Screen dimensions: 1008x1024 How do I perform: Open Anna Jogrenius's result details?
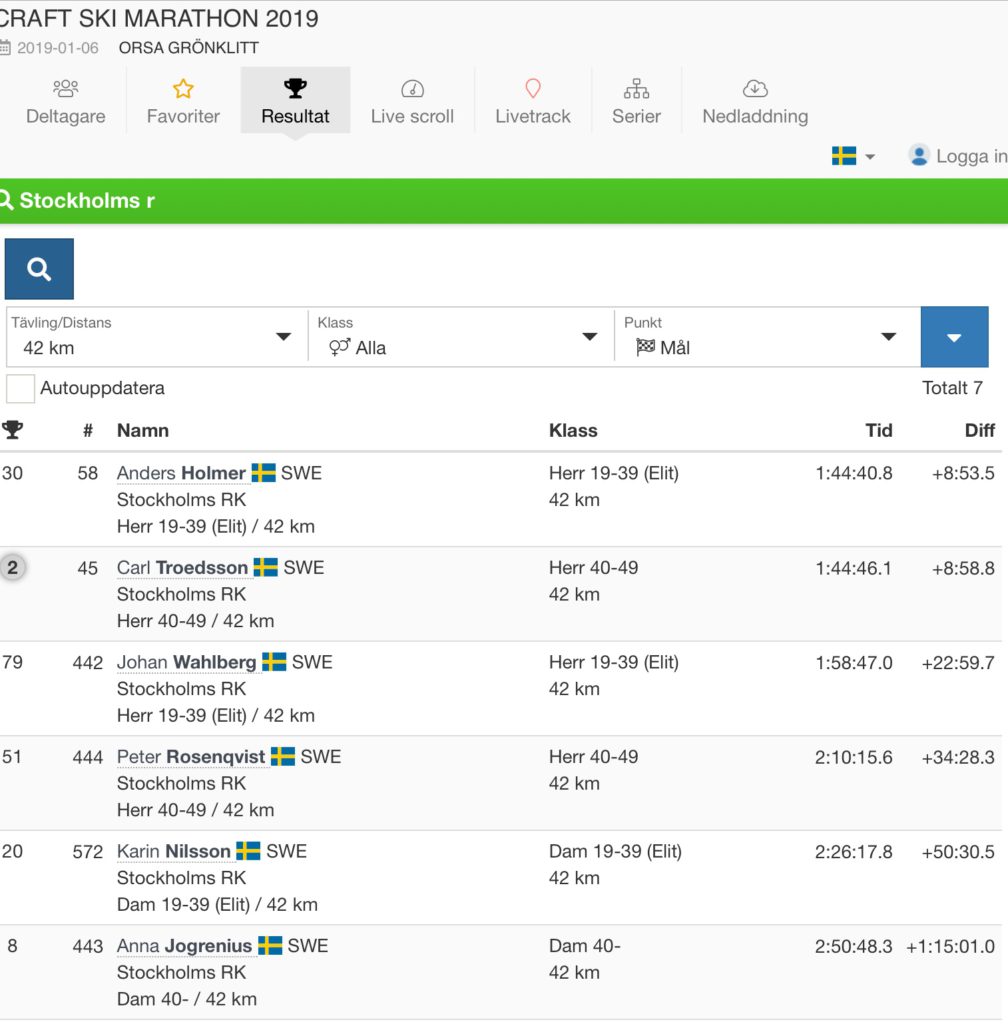pos(184,946)
